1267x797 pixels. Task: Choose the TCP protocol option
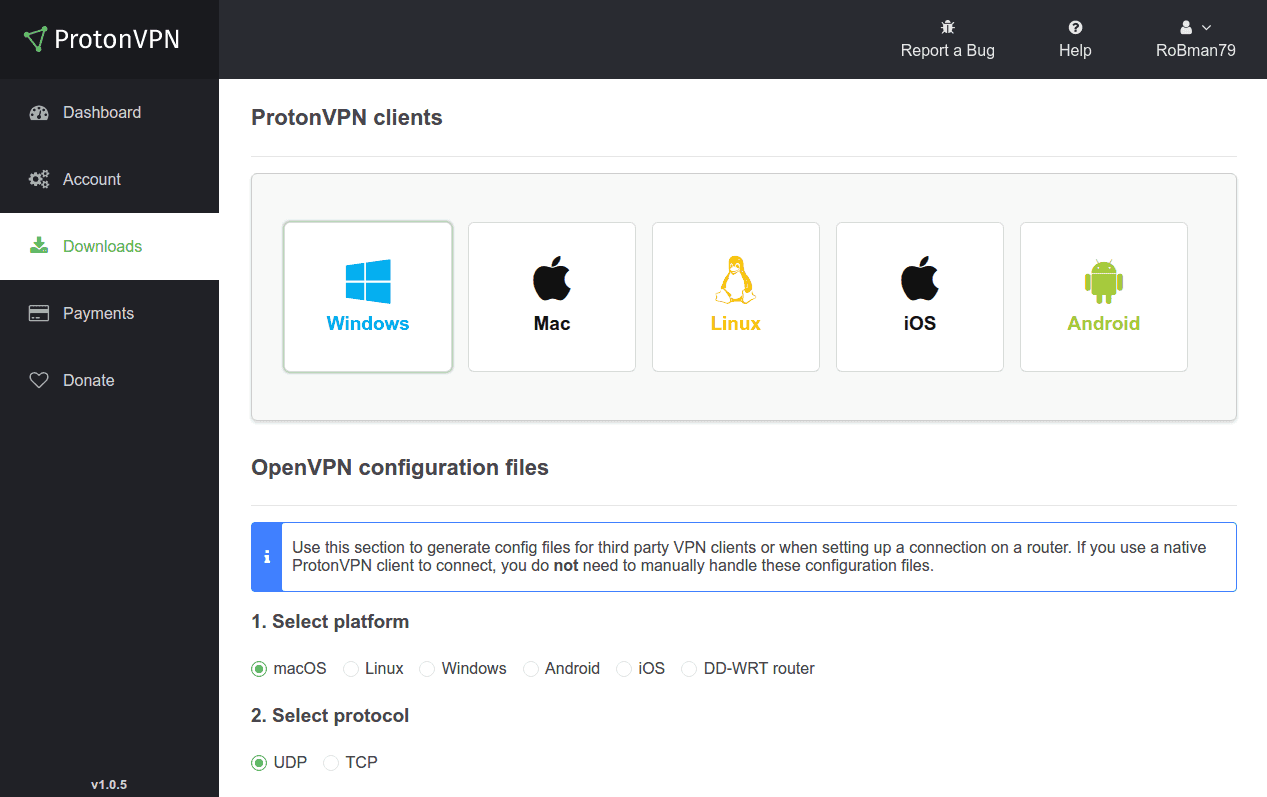pos(331,762)
